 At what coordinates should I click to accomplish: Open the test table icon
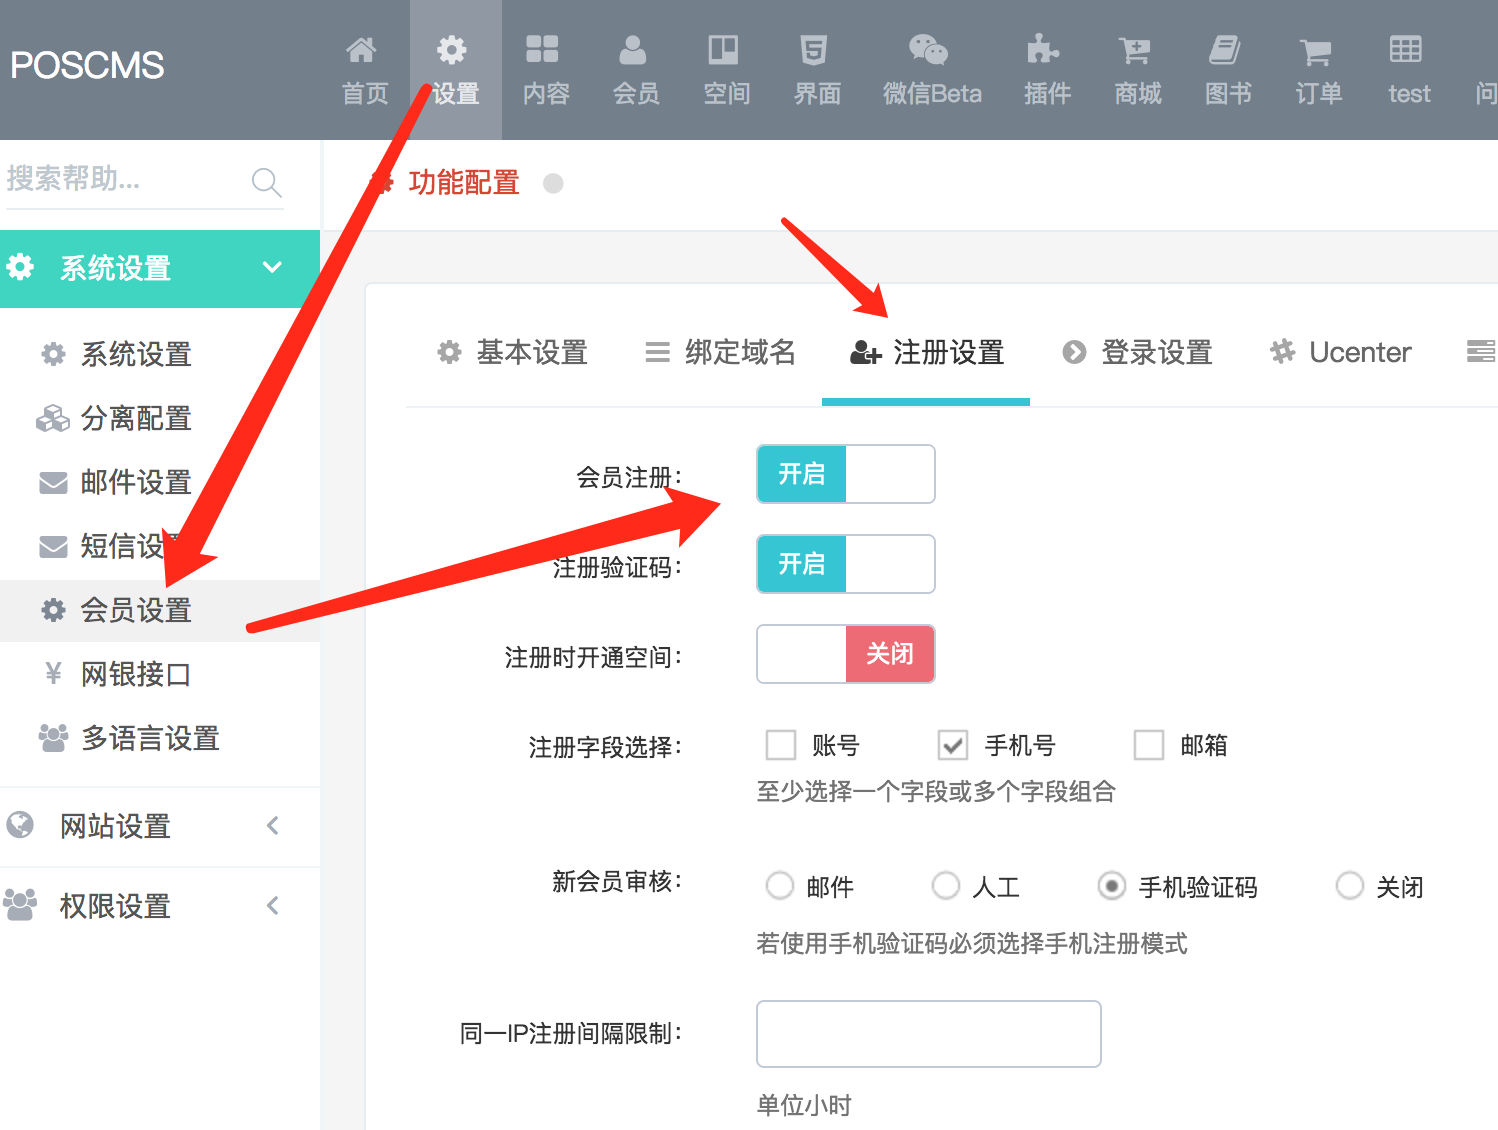(x=1405, y=49)
